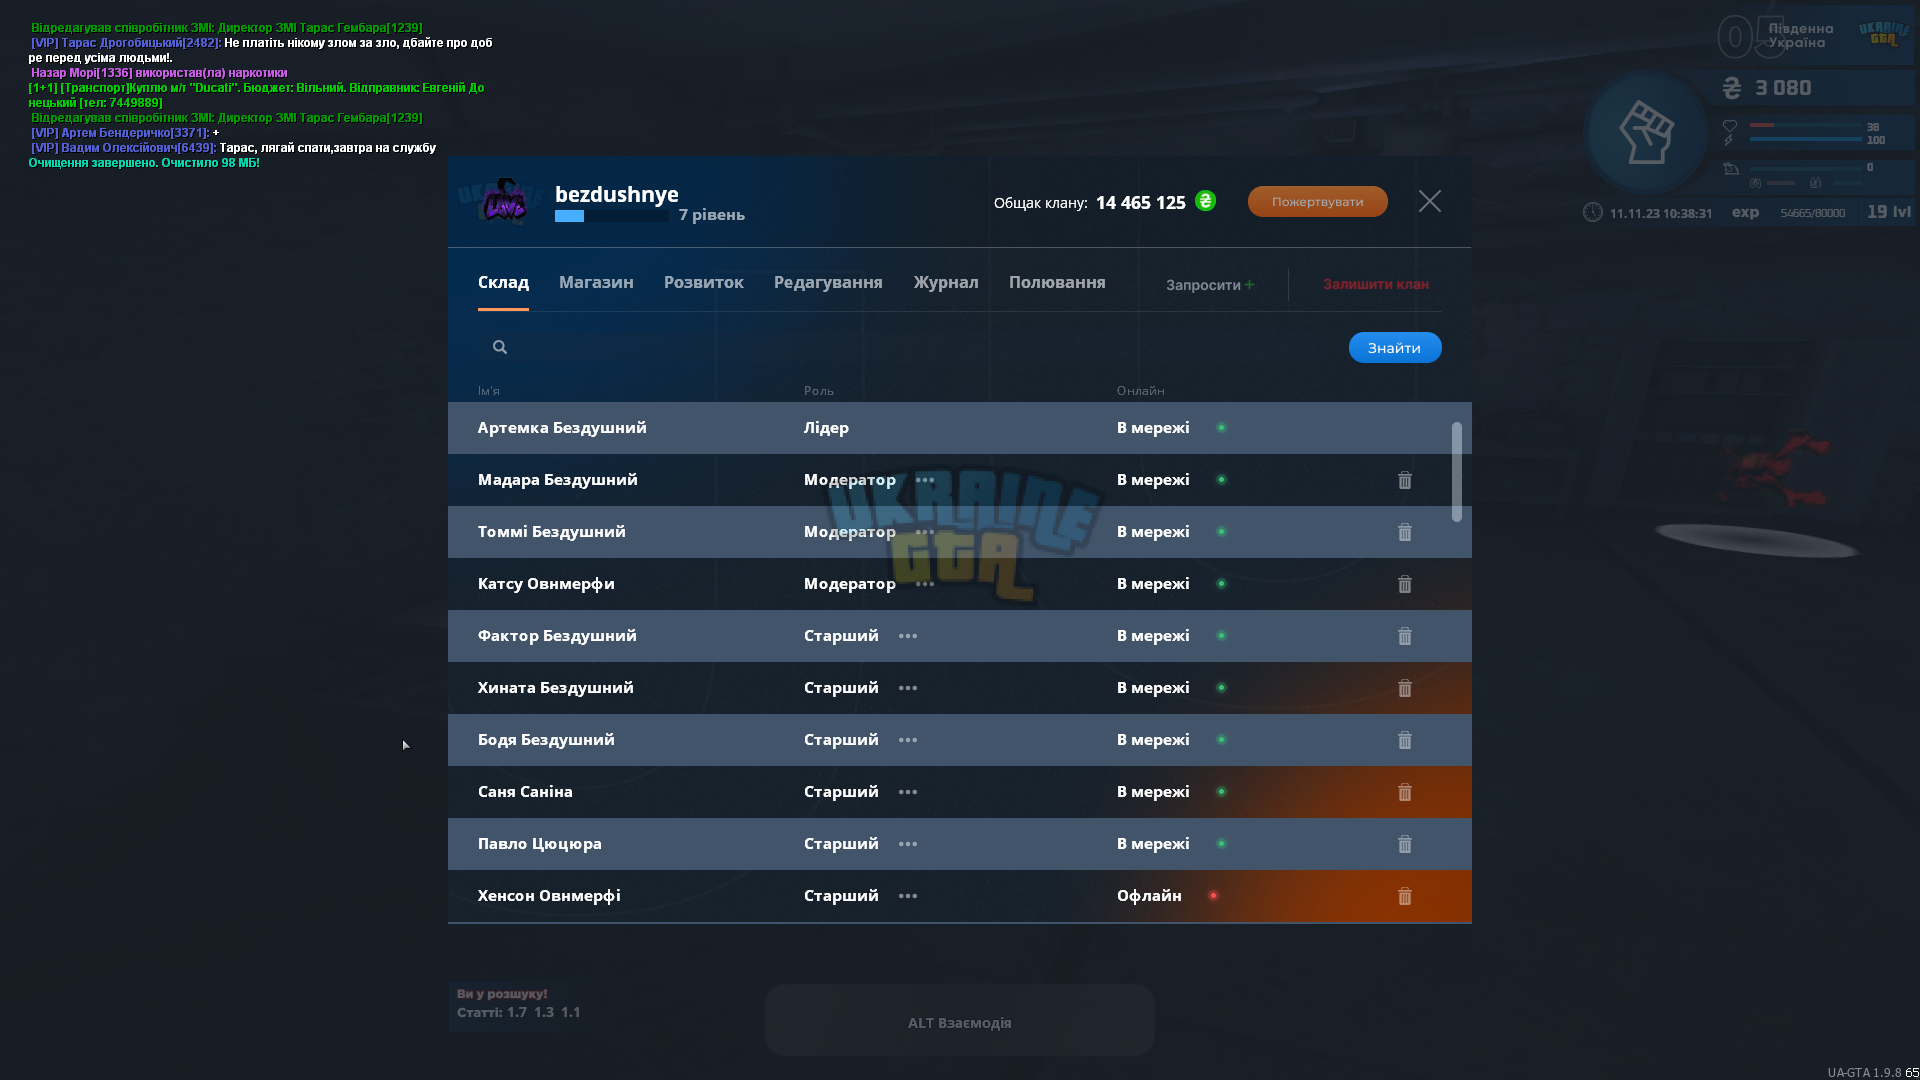This screenshot has height=1080, width=1920.
Task: Open role menu for Хината Бездушний
Action: point(908,688)
